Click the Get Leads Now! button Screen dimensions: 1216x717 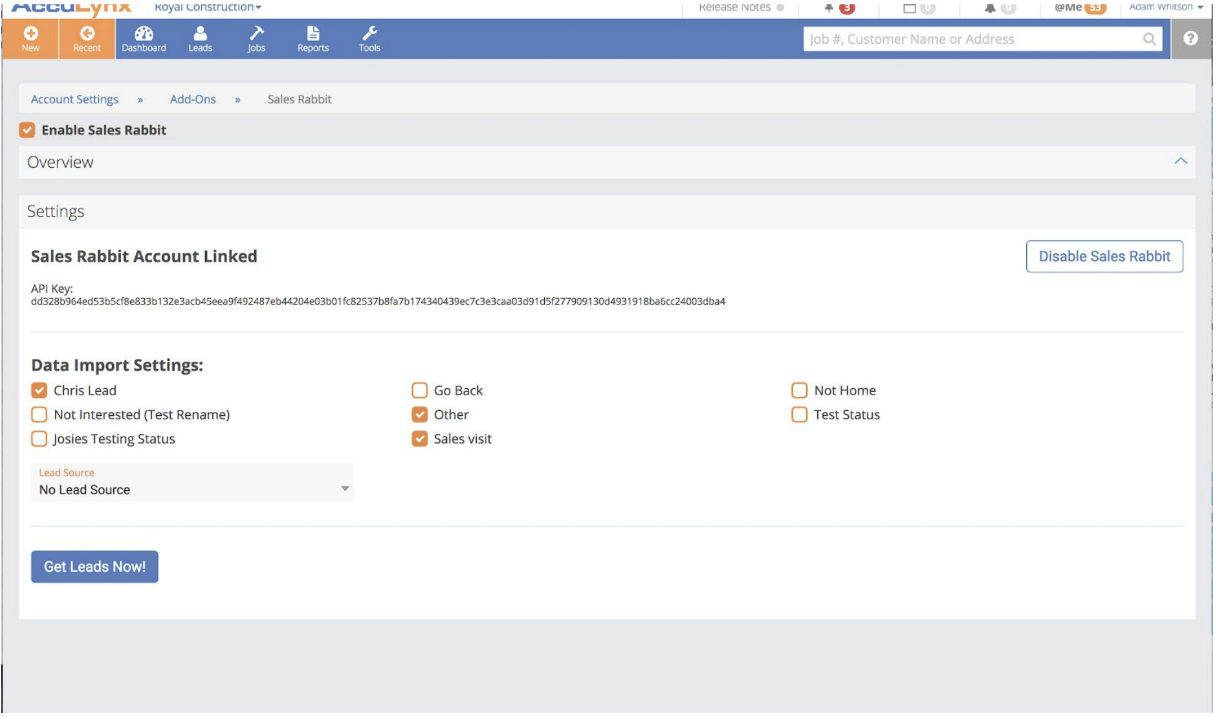pyautogui.click(x=95, y=566)
